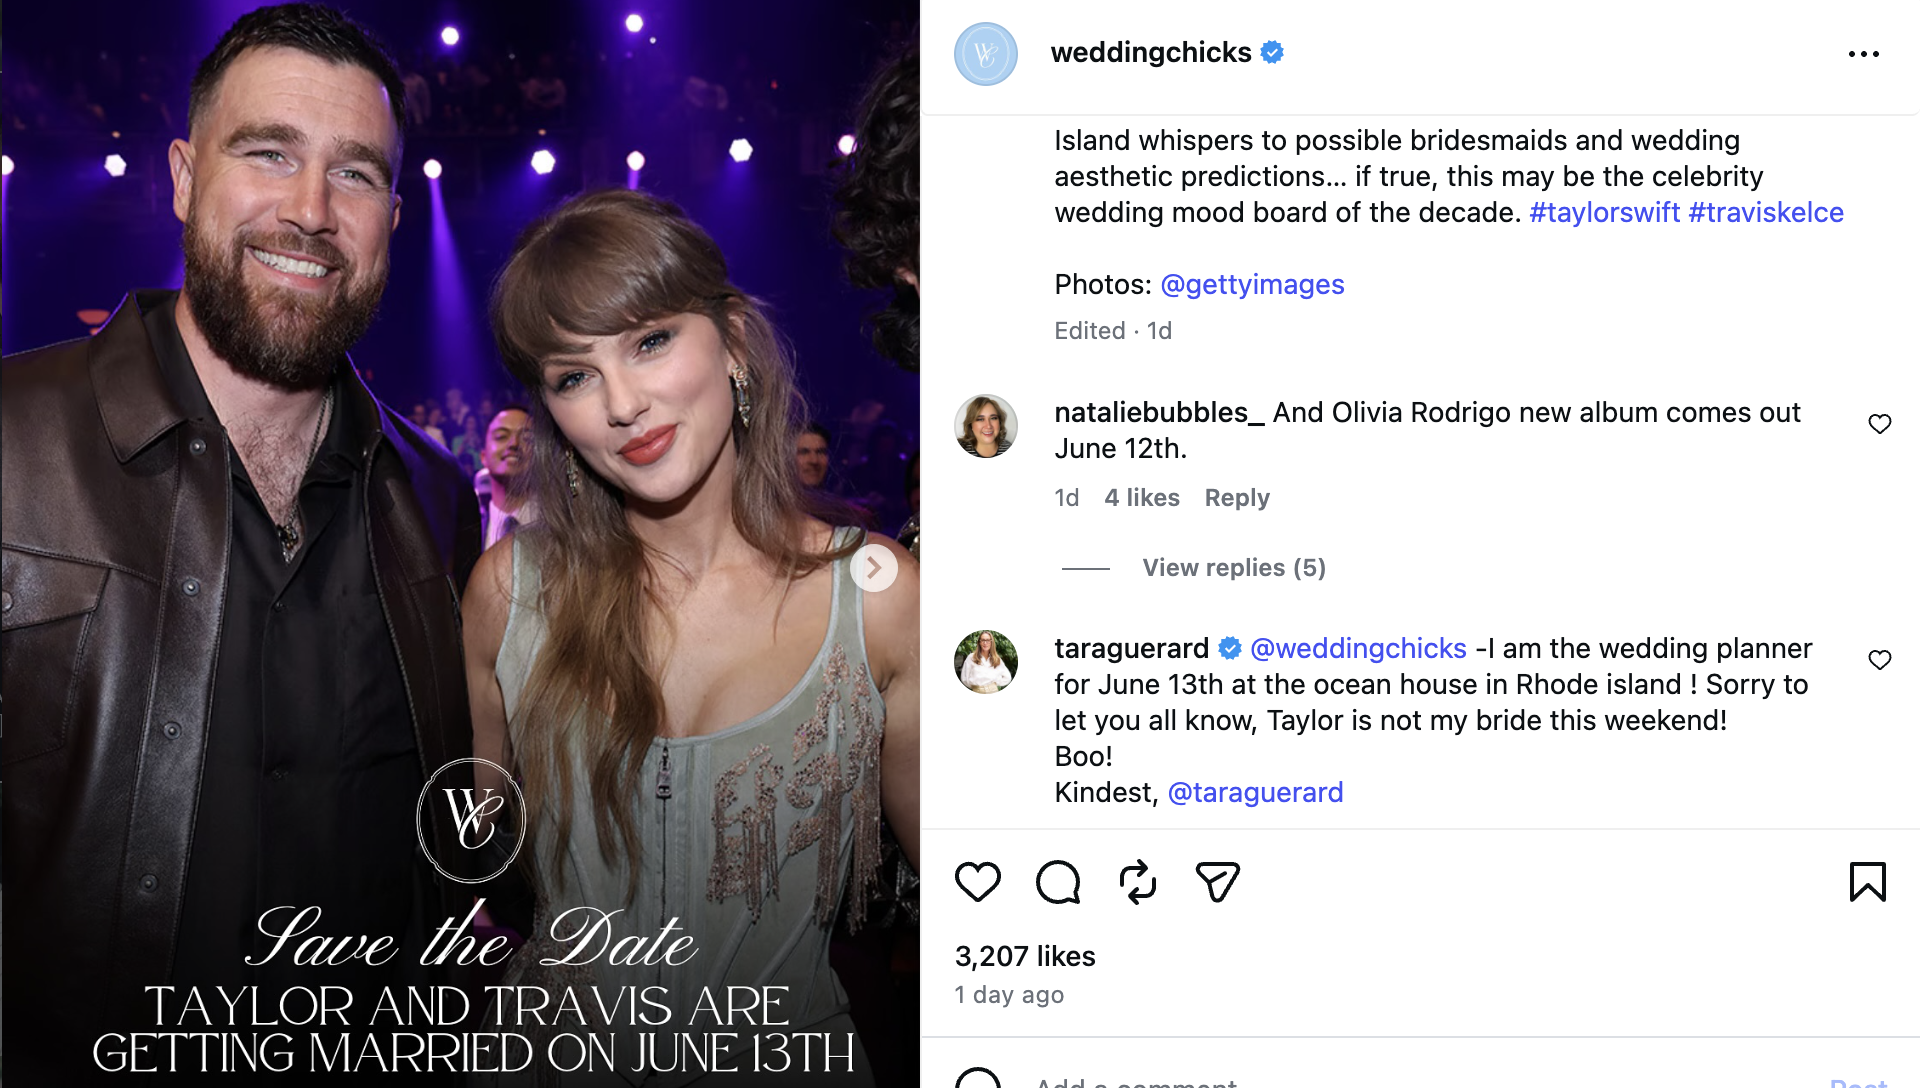Open the three-dot options menu
Screen dimensions: 1920x1088
click(1863, 54)
